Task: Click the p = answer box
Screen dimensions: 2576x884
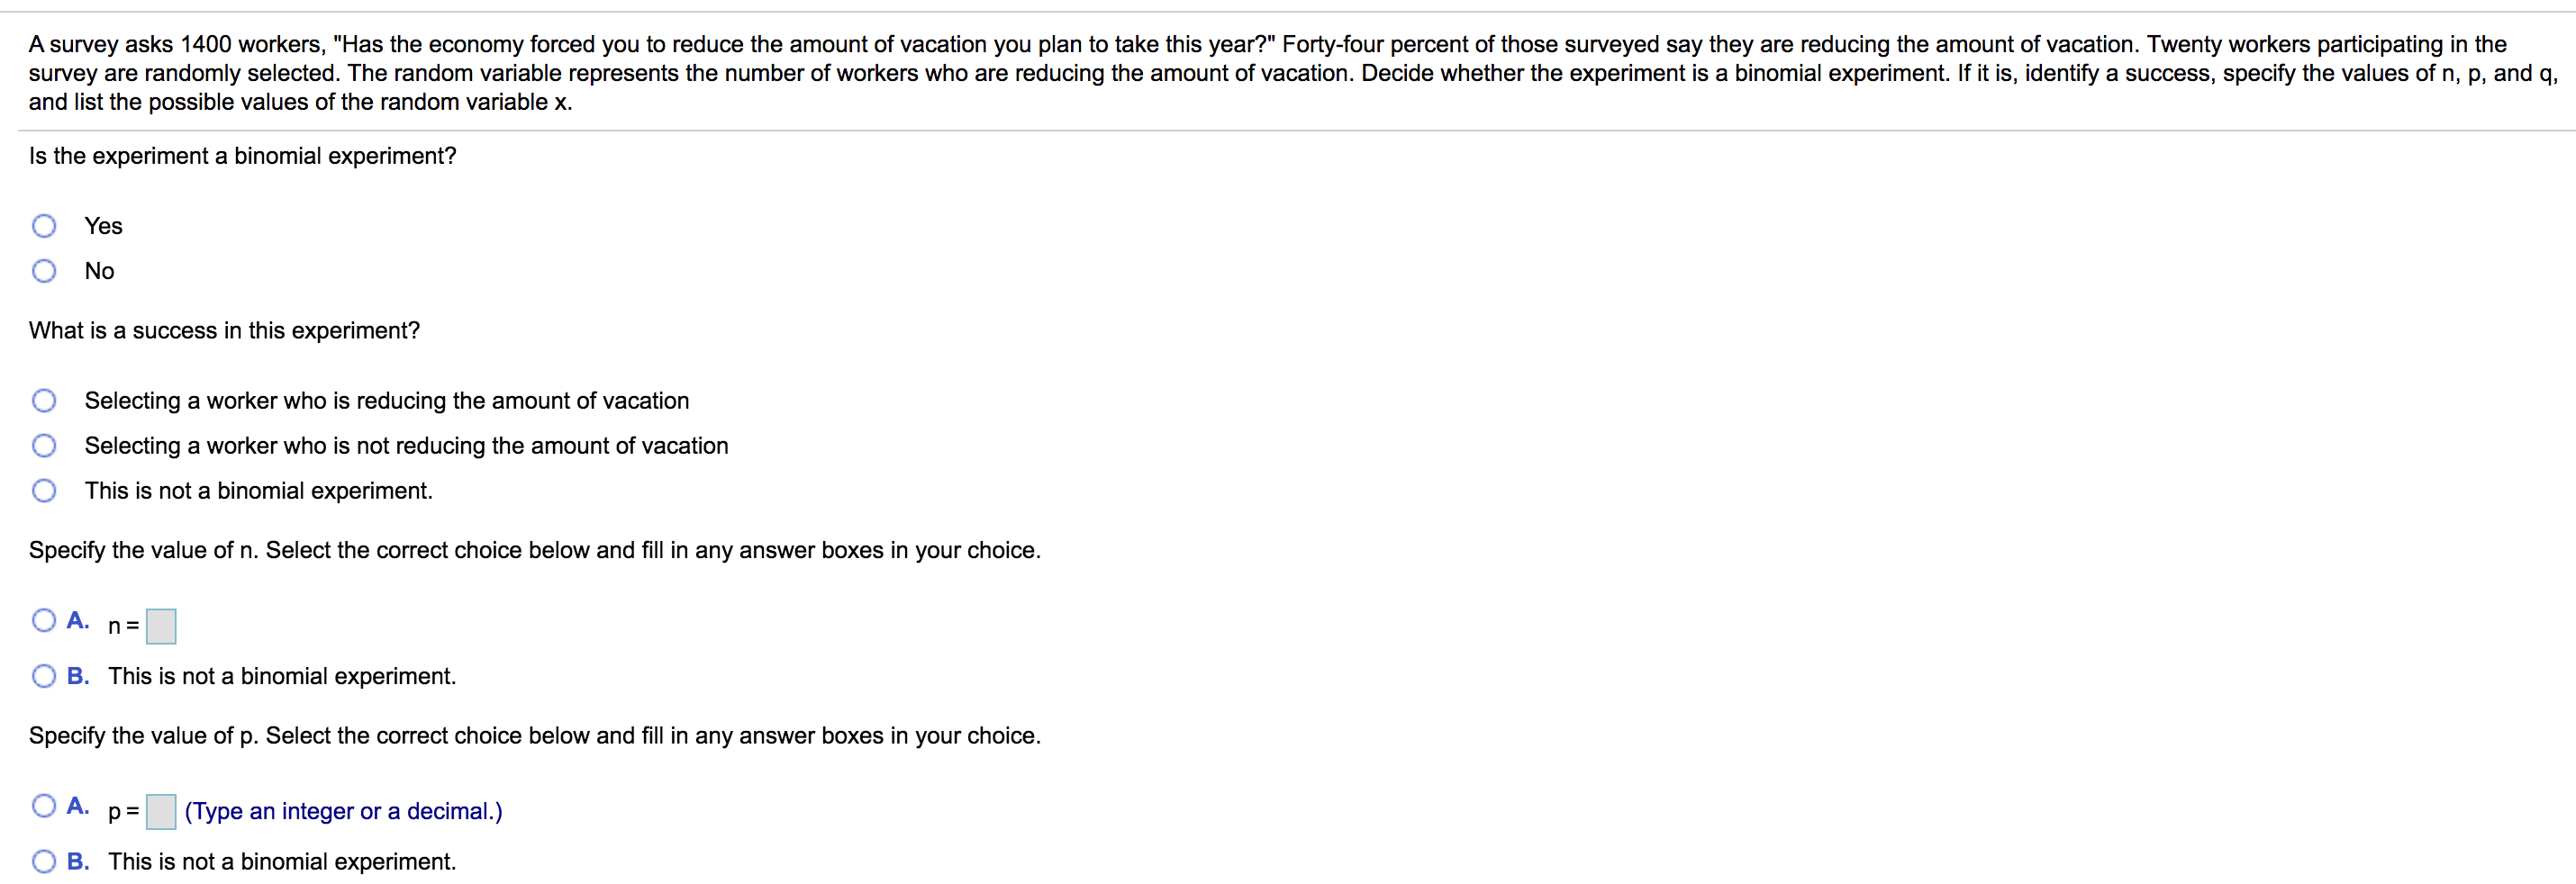Action: pos(161,812)
